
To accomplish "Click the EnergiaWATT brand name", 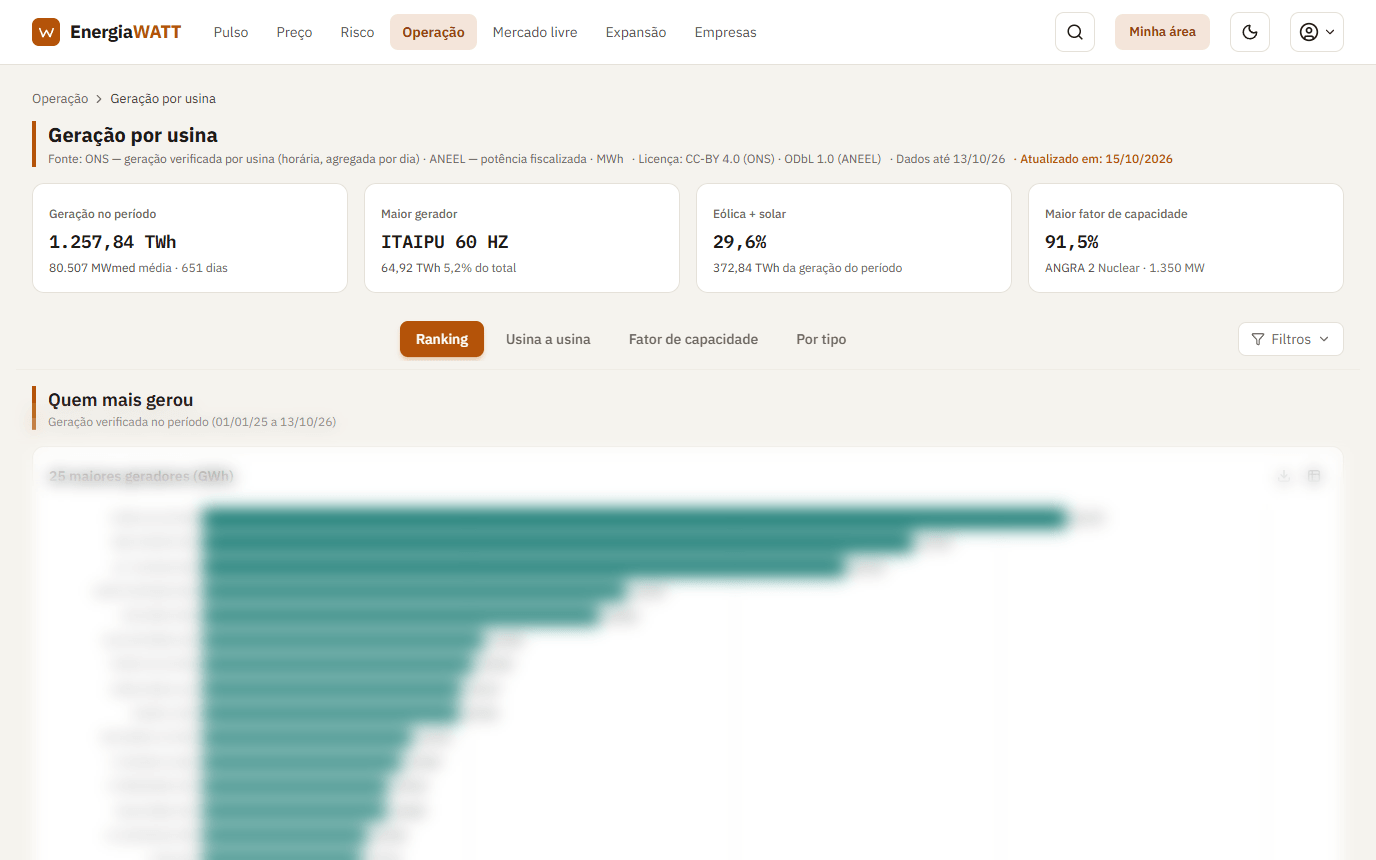I will click(125, 32).
